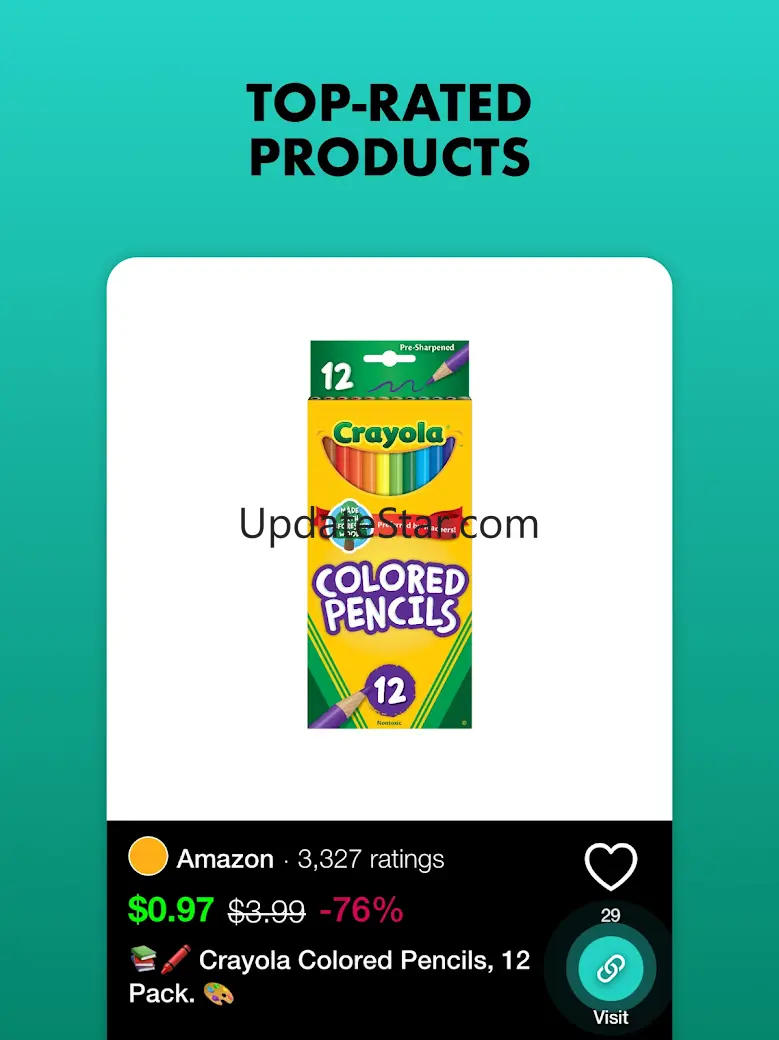The width and height of the screenshot is (779, 1040).
Task: View the 3,327 ratings
Action: [370, 859]
